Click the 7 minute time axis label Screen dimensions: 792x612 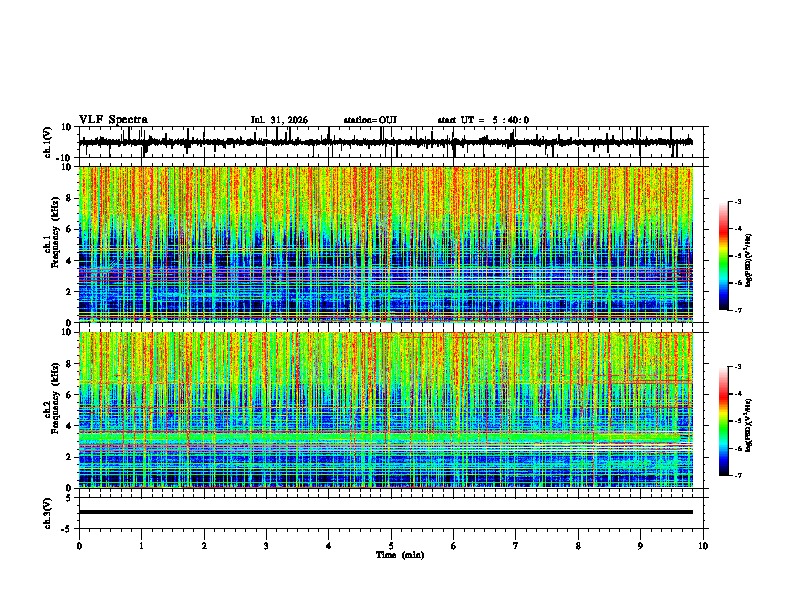coord(516,546)
